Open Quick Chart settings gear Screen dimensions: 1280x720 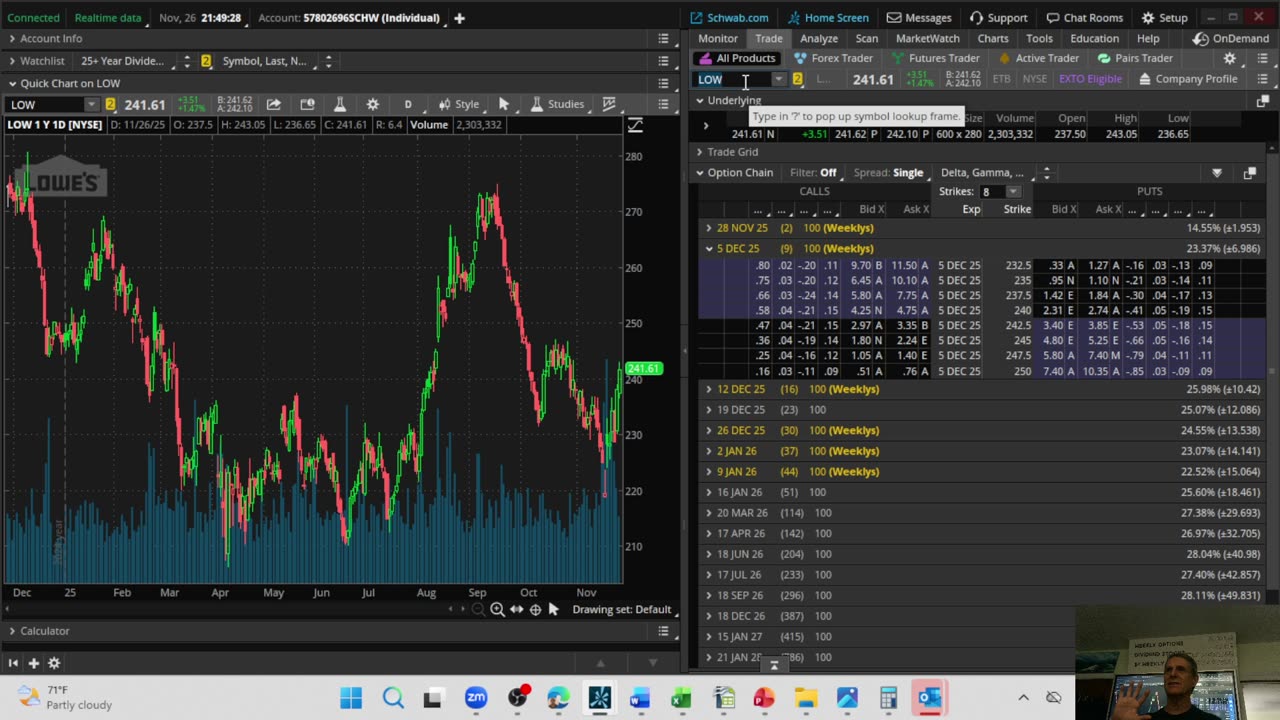[373, 104]
